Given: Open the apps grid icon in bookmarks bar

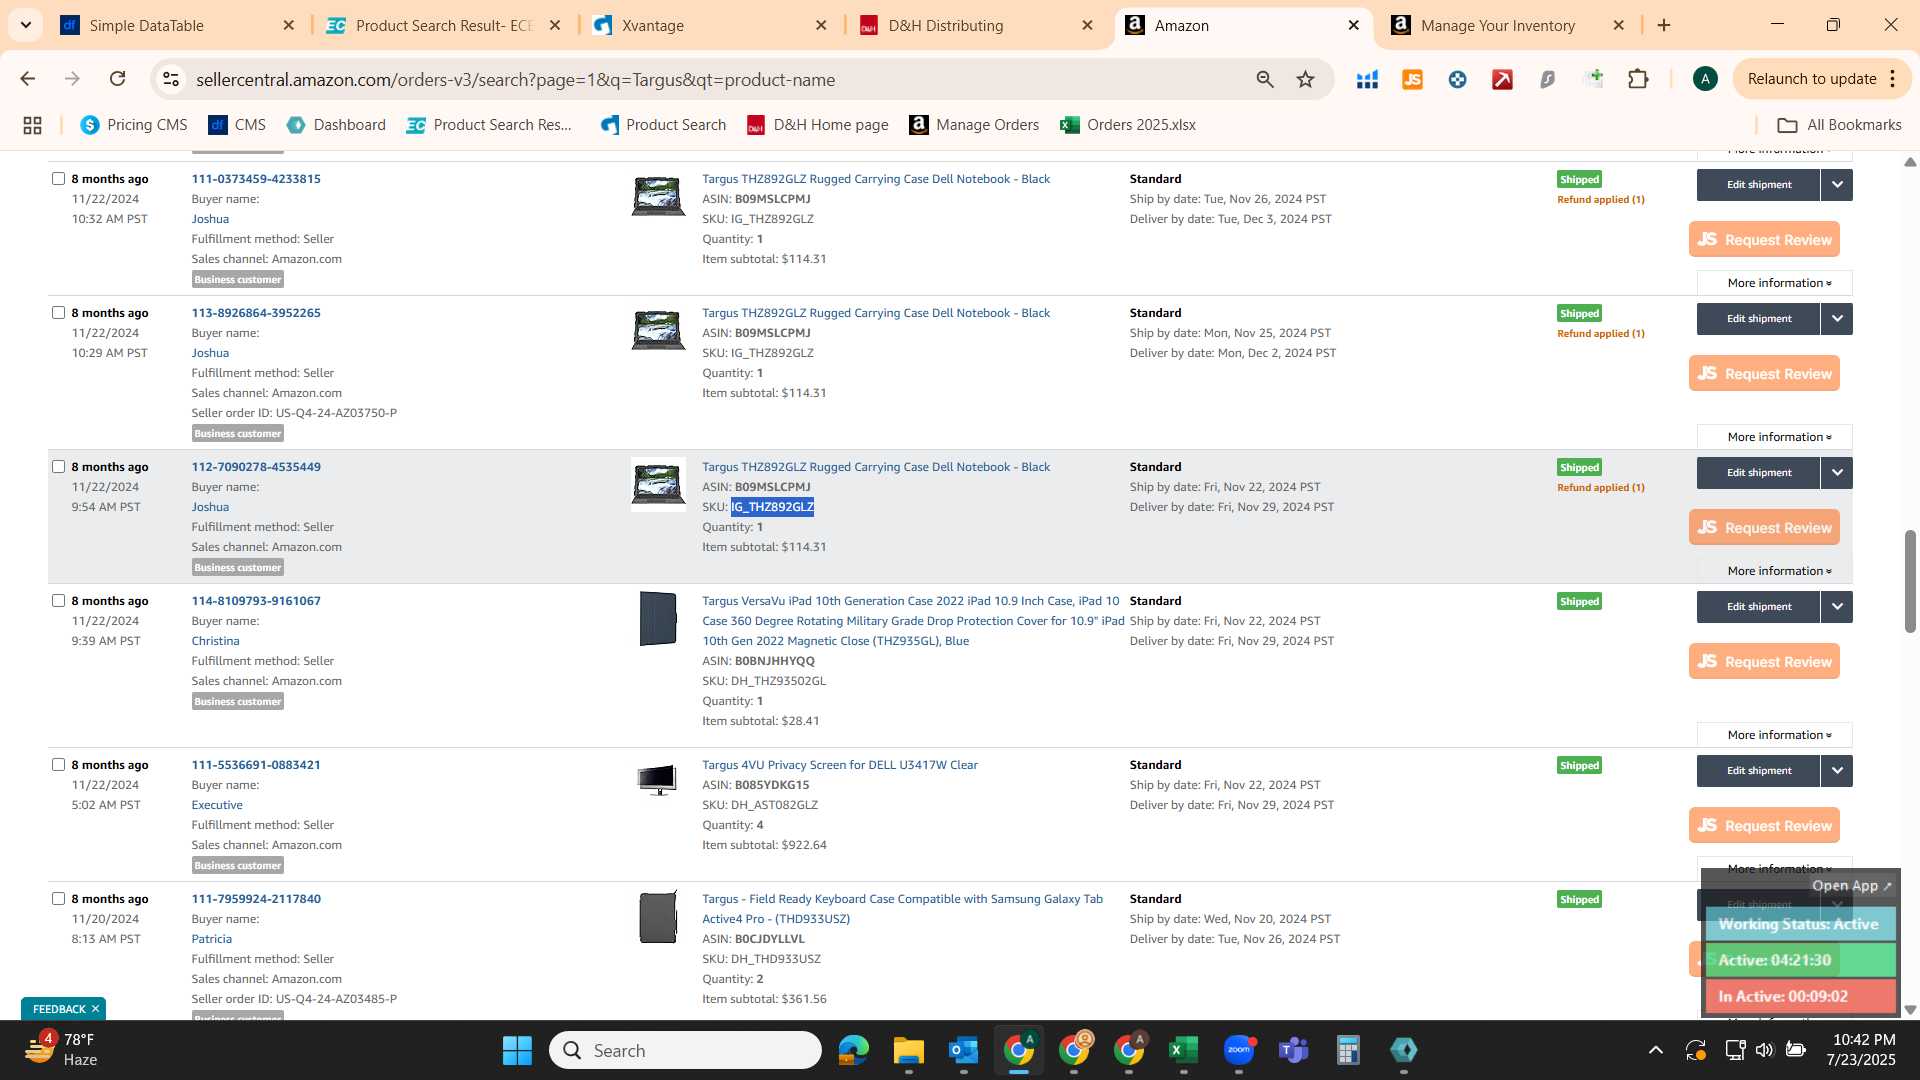Looking at the screenshot, I should [32, 125].
